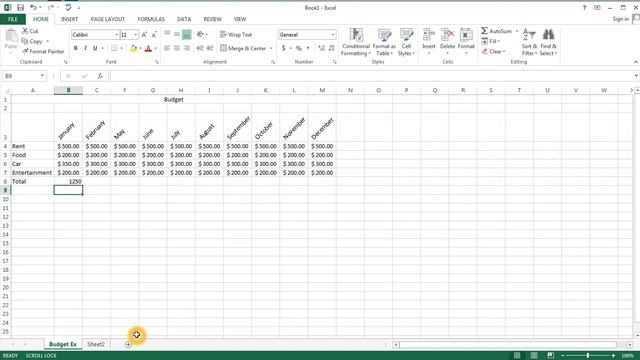Switch to the REVIEW tab
The image size is (640, 360).
pyautogui.click(x=212, y=19)
